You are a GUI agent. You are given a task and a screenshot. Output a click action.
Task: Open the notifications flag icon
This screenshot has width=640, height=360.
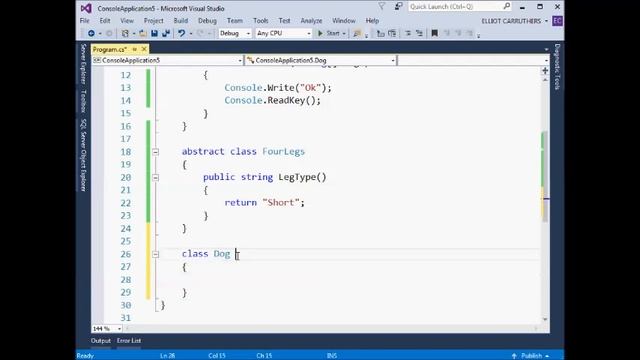(x=382, y=7)
